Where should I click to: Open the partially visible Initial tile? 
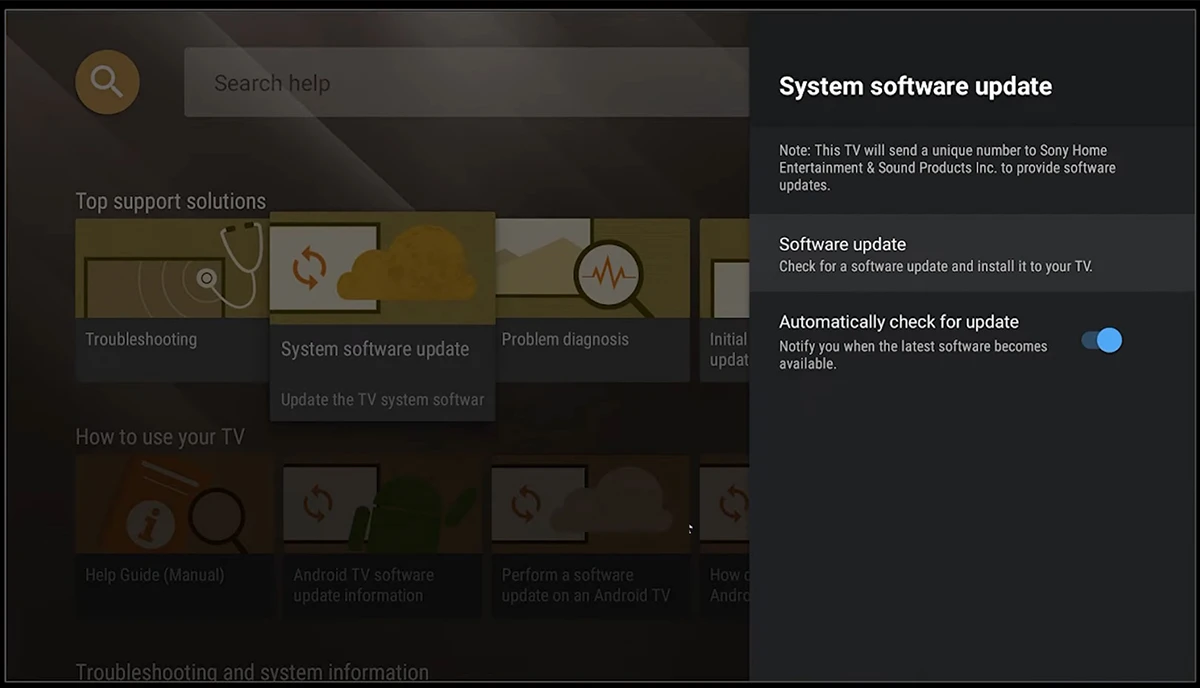click(x=725, y=300)
